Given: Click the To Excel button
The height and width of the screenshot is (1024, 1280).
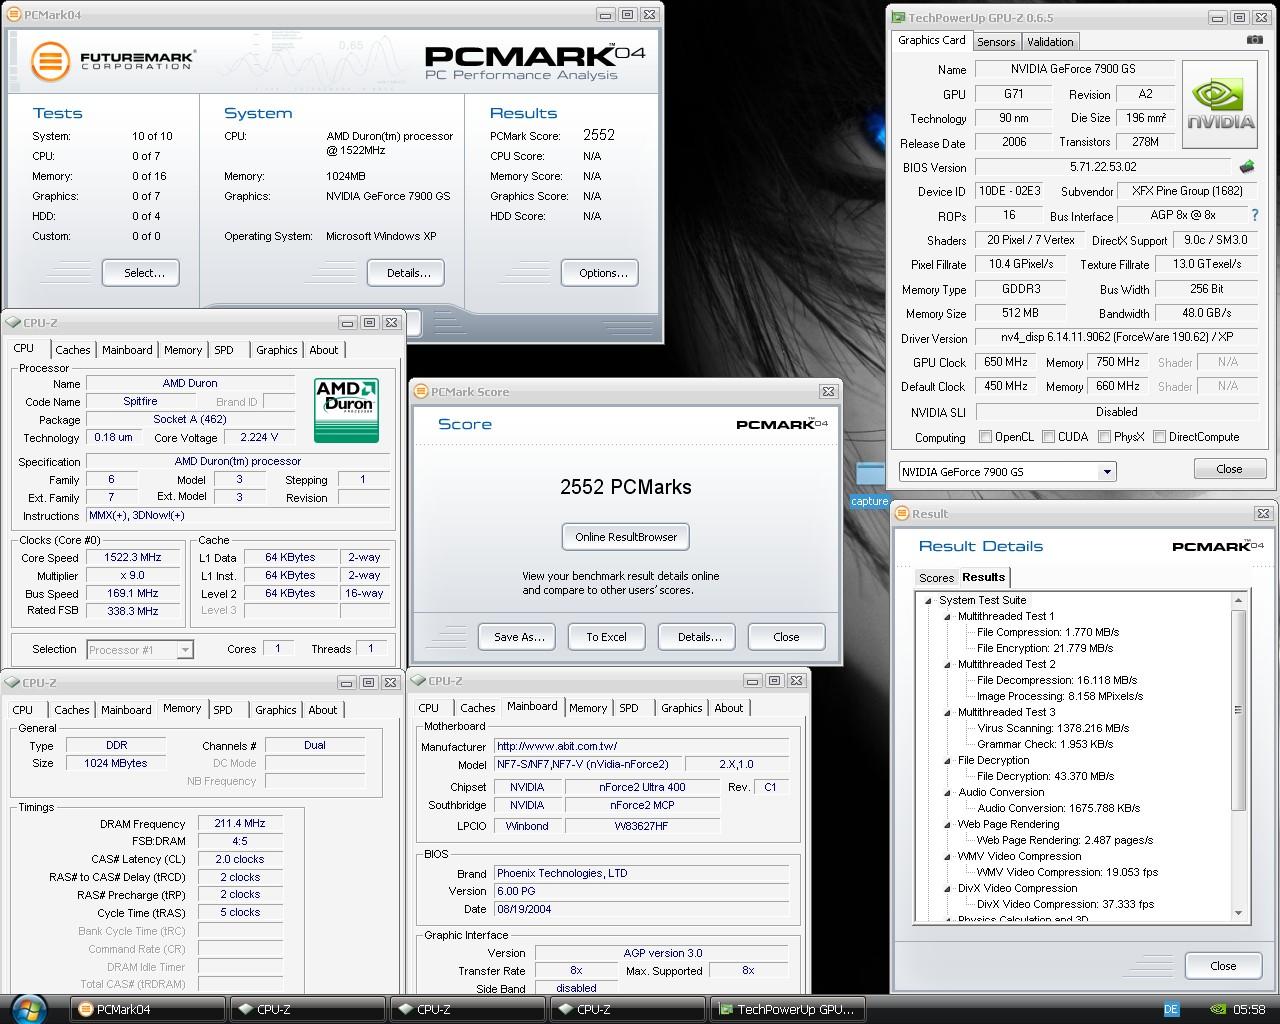Looking at the screenshot, I should [606, 637].
